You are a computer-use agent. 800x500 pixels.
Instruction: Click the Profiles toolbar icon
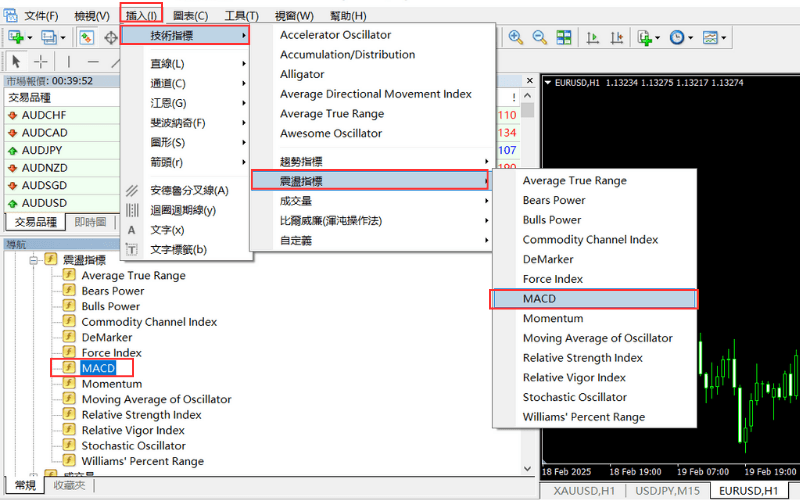click(x=49, y=37)
